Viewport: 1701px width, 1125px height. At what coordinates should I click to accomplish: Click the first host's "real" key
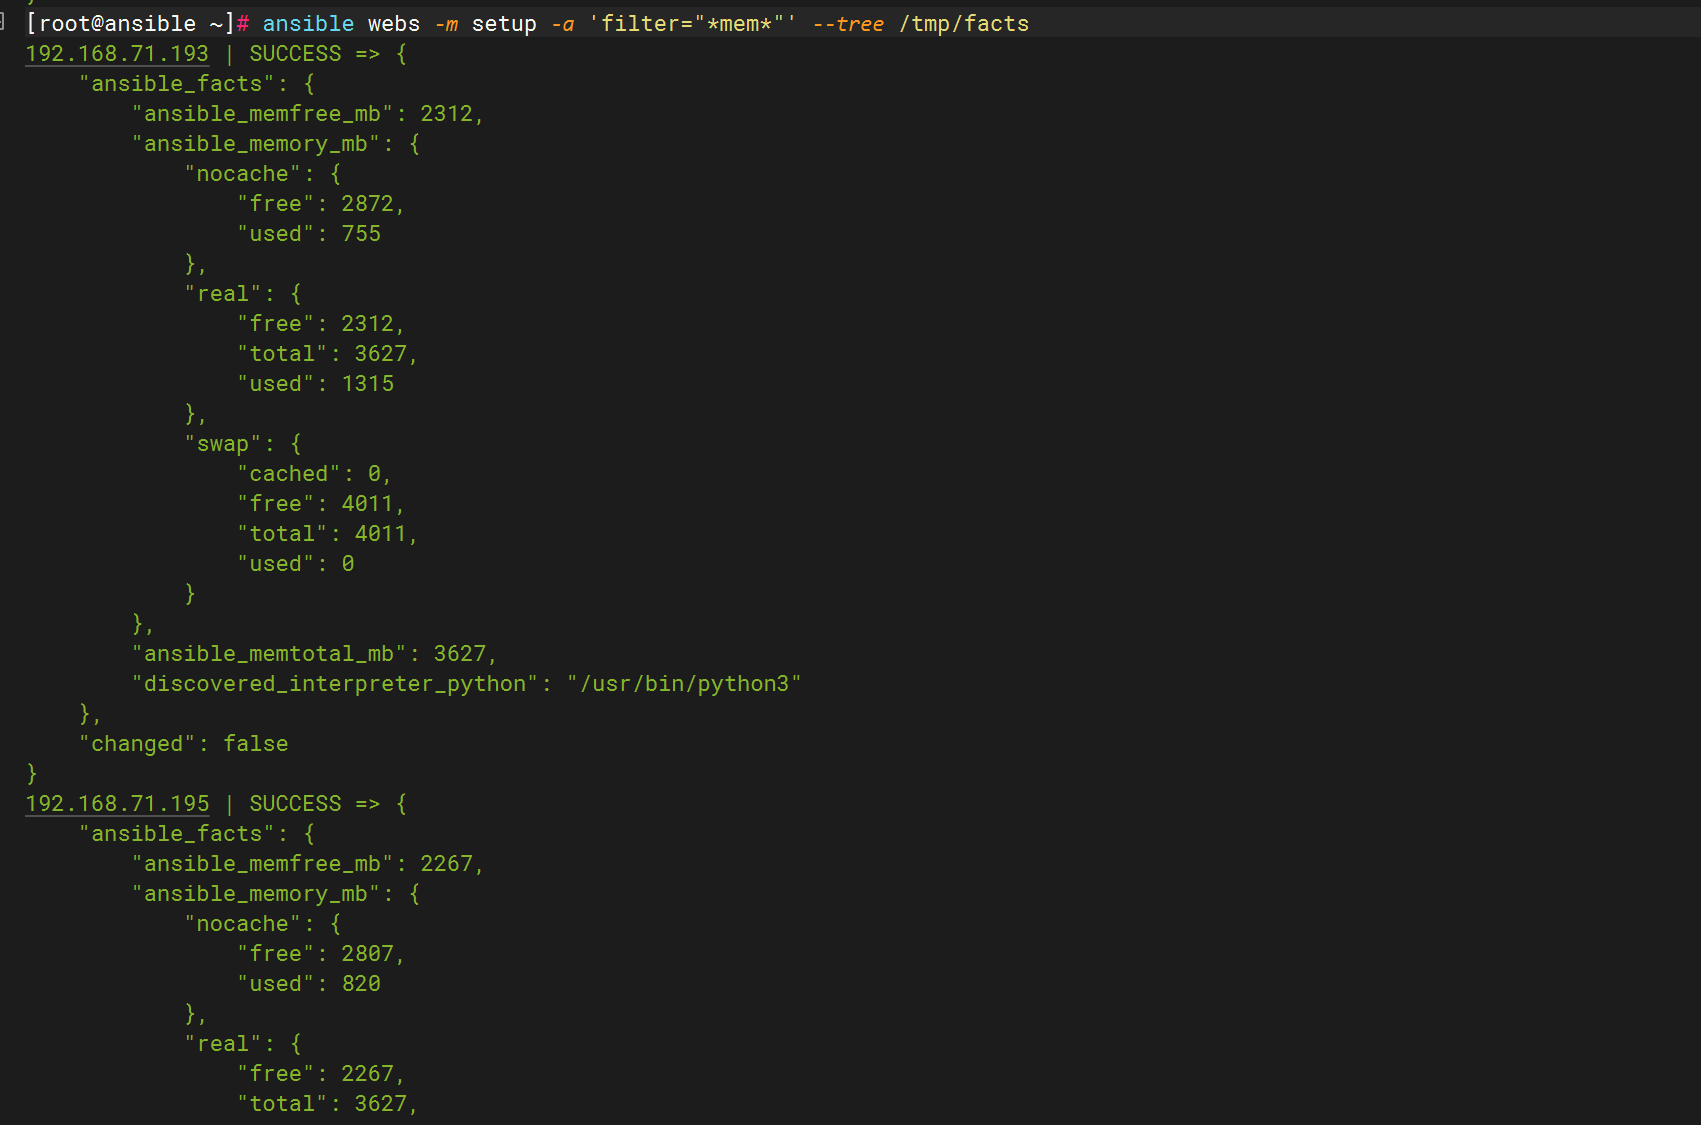223,294
